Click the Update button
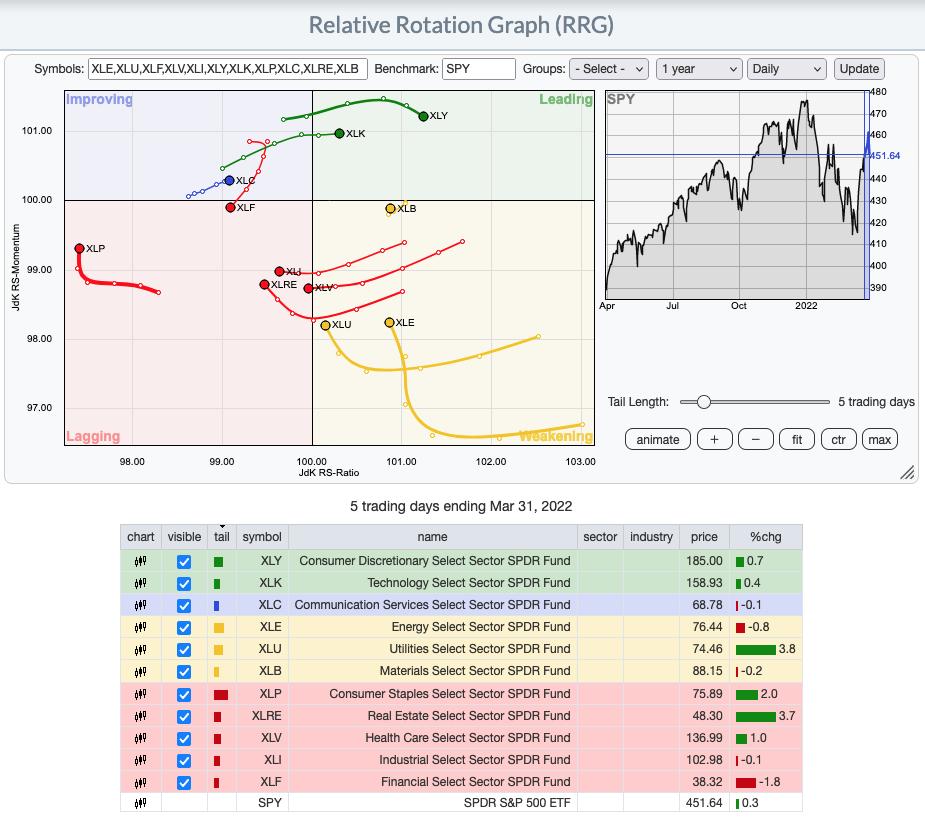The width and height of the screenshot is (925, 818). (x=859, y=69)
